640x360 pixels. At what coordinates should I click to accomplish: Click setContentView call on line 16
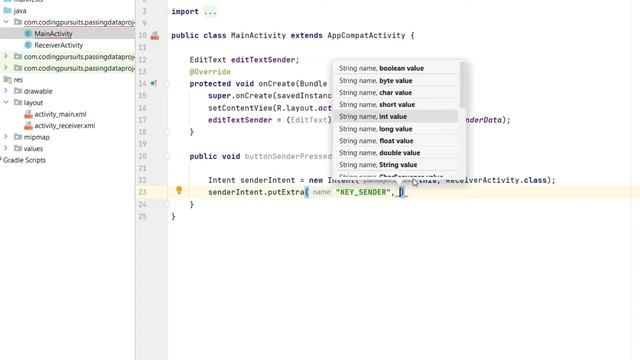click(240, 108)
